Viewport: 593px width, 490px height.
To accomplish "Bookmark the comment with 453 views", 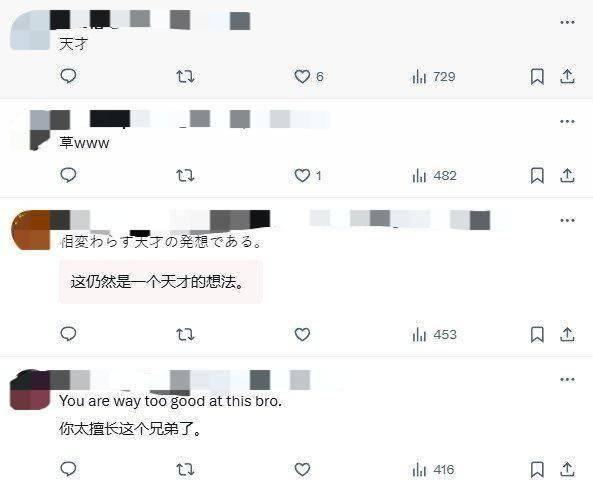I will point(537,335).
